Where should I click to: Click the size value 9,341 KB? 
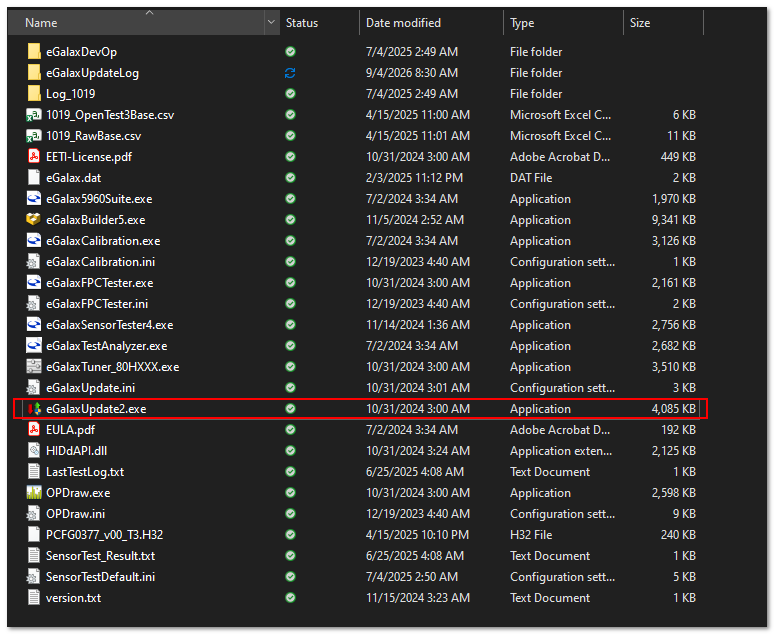(x=673, y=220)
